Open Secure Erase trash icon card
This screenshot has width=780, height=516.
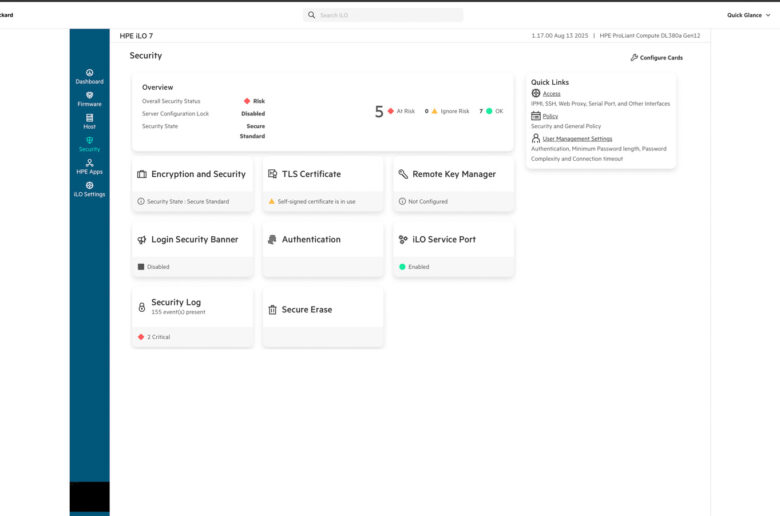[272, 310]
